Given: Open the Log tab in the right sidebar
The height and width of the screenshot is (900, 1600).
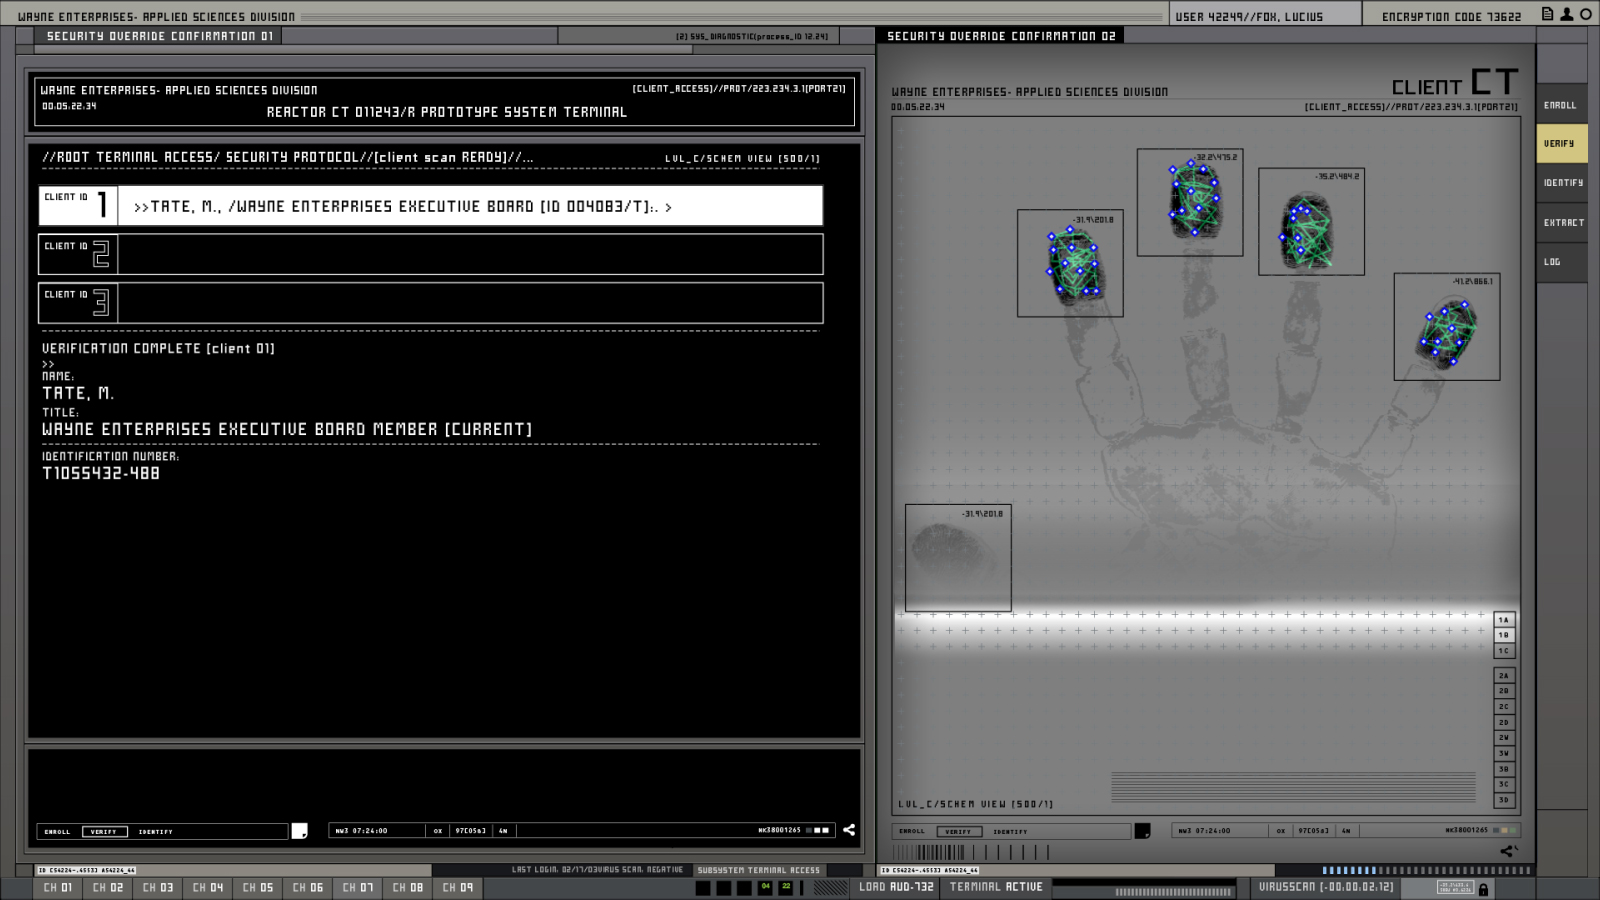Looking at the screenshot, I should [1561, 262].
